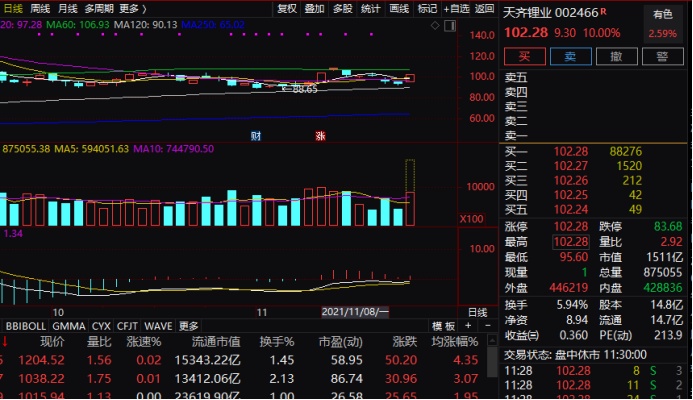693x400 pixels.
Task: Sort list by 量比 column header
Action: point(99,342)
